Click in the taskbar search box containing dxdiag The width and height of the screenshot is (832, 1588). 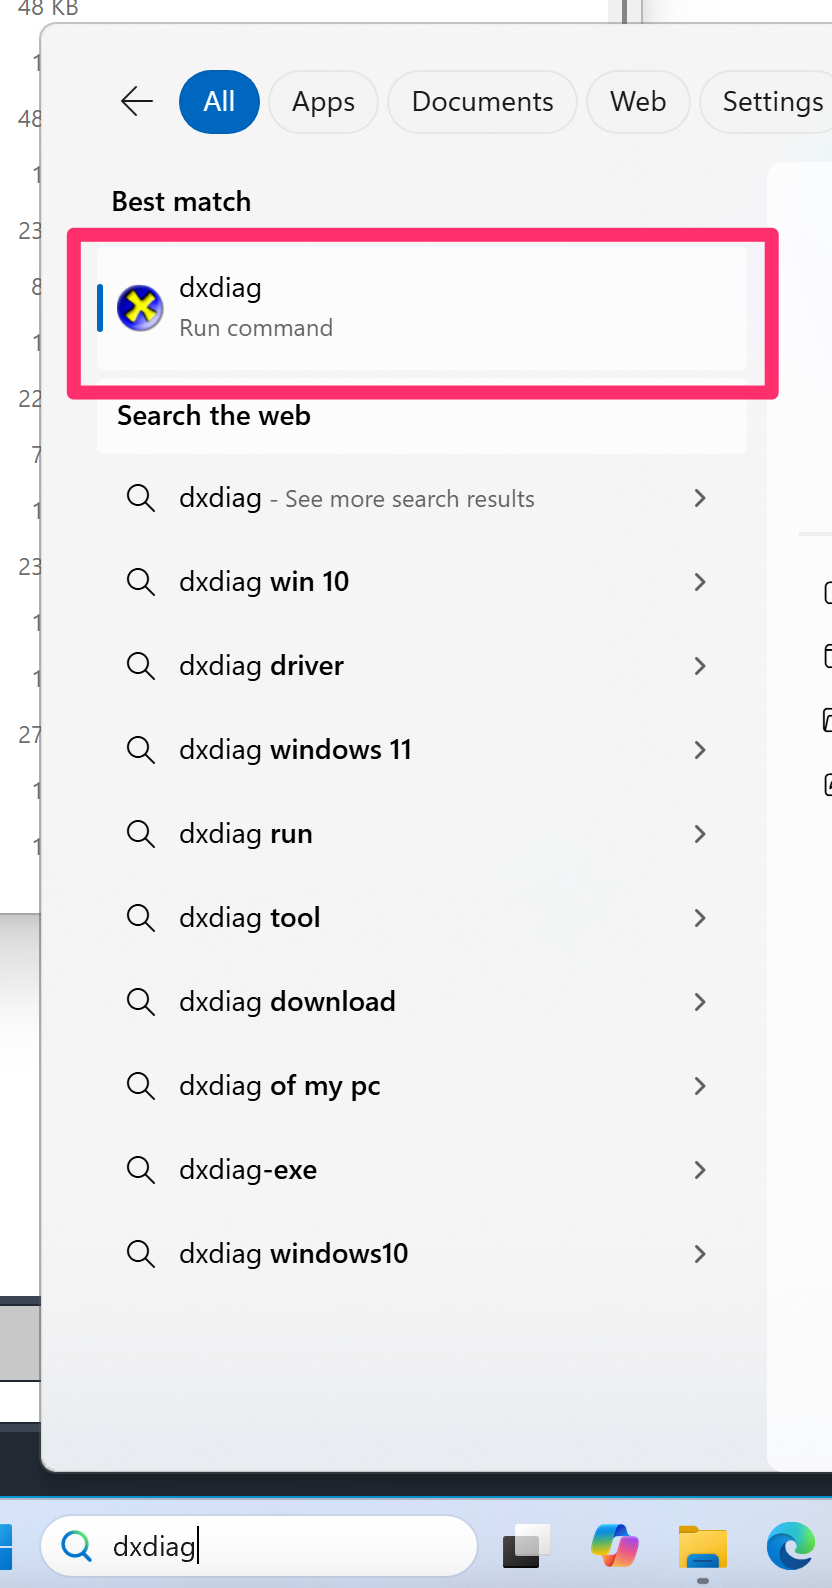(x=259, y=1546)
